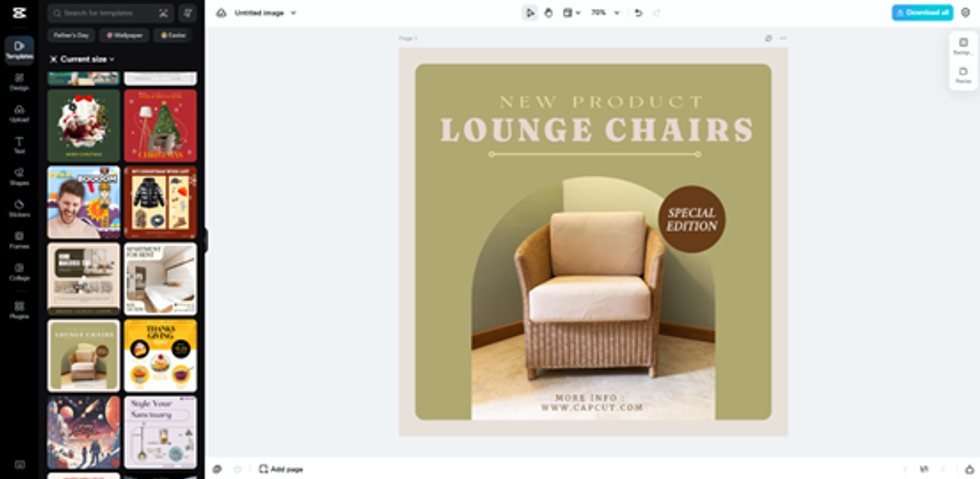Open the Shapes panel
The image size is (980, 479).
(19, 176)
